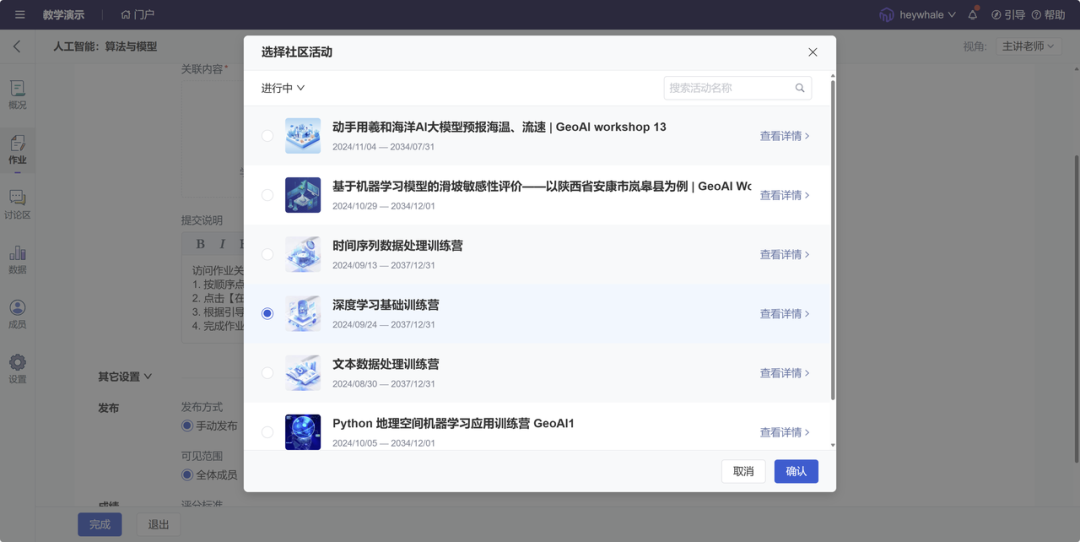Select 全体成员 visibility radio
Screen dimensions: 1080x542
187,475
